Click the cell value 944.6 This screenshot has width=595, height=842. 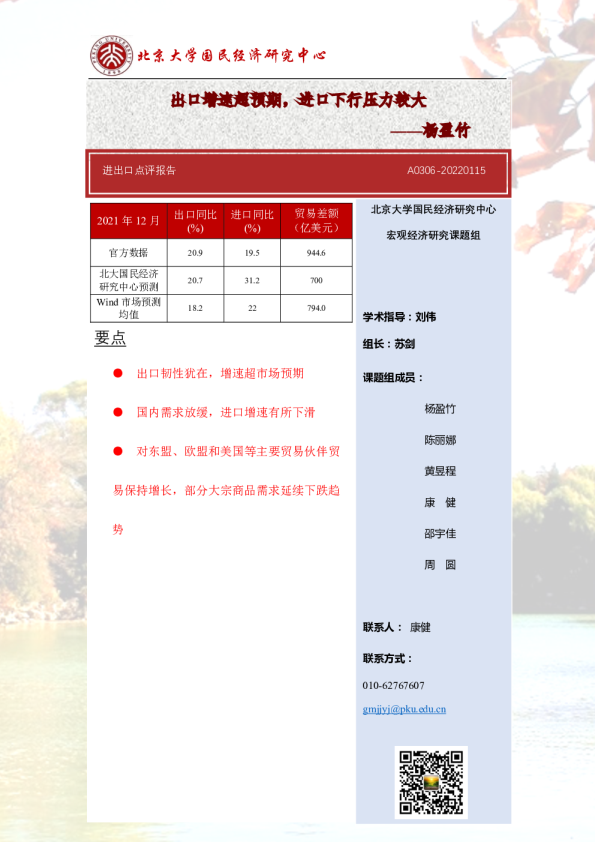click(x=316, y=253)
